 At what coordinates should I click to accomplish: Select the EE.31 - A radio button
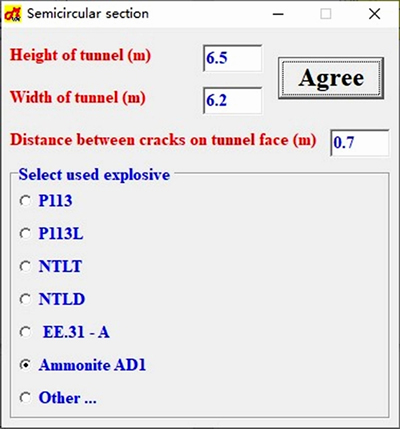coord(65,332)
